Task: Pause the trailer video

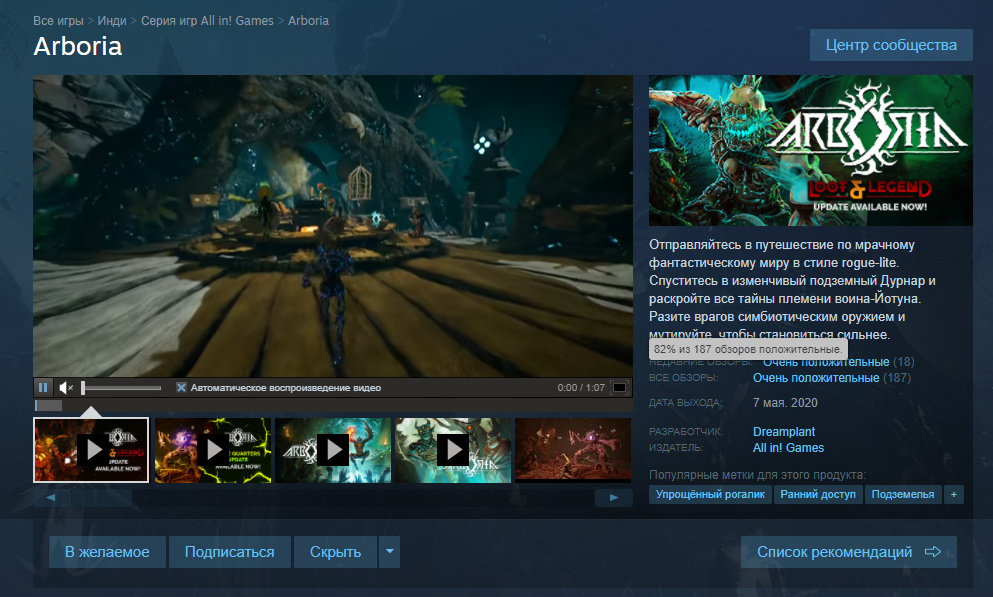Action: pos(43,387)
